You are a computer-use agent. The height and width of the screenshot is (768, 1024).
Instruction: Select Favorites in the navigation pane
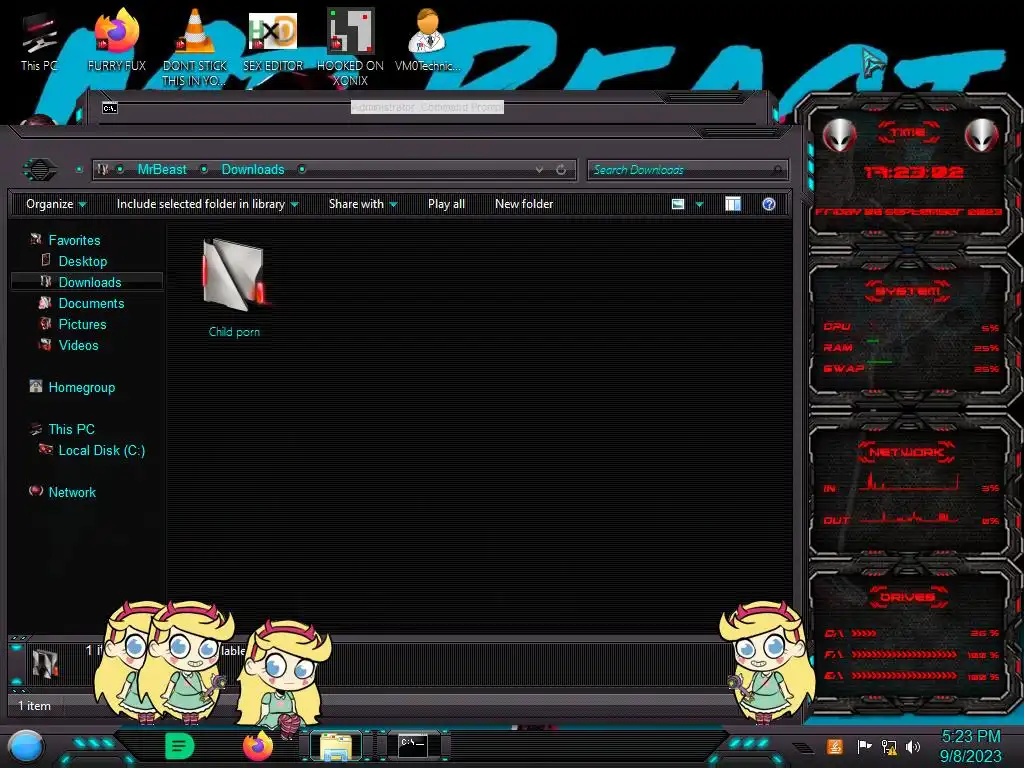(74, 240)
